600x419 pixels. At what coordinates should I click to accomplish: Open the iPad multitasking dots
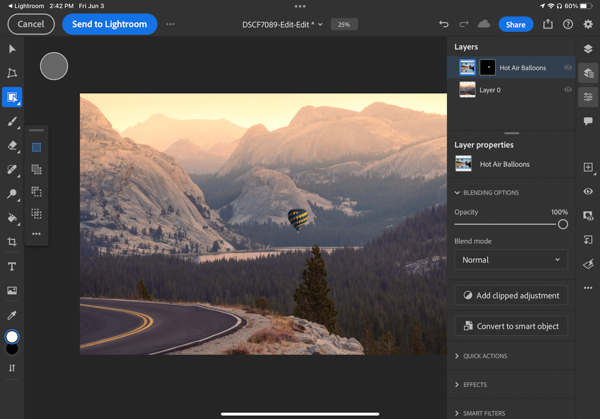click(x=300, y=6)
